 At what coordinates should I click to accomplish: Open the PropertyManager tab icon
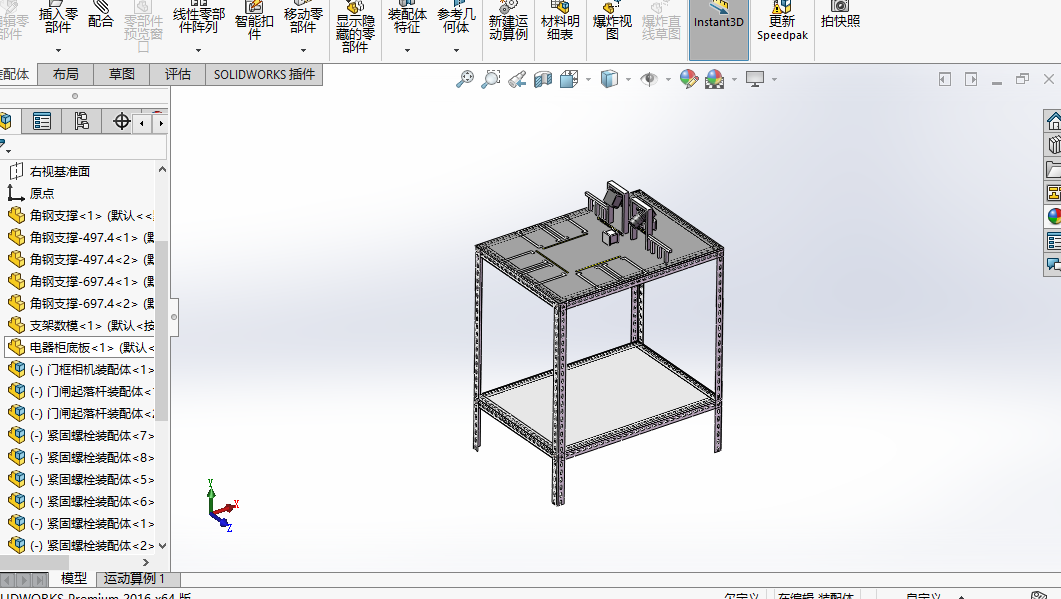pos(42,122)
